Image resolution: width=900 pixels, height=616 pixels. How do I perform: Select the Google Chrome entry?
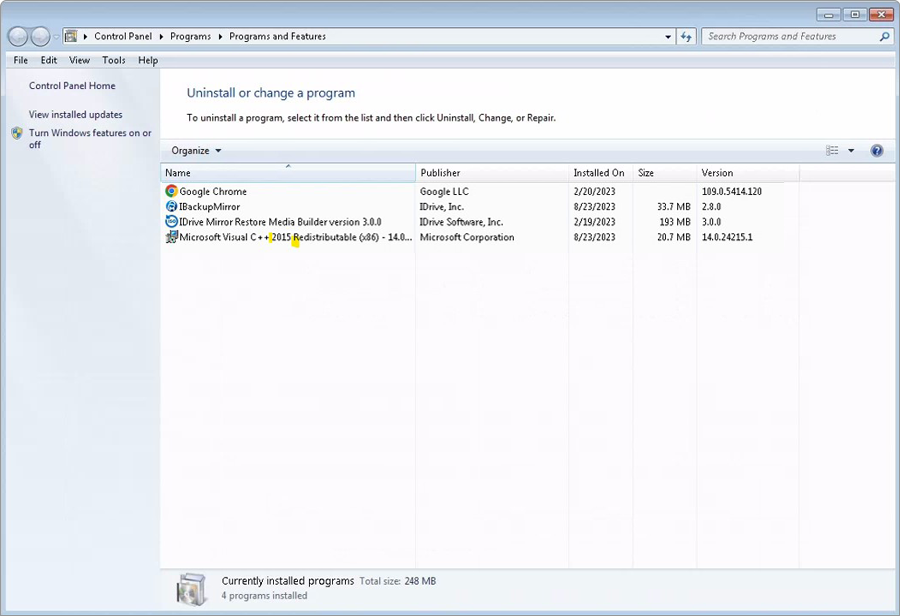tap(213, 191)
